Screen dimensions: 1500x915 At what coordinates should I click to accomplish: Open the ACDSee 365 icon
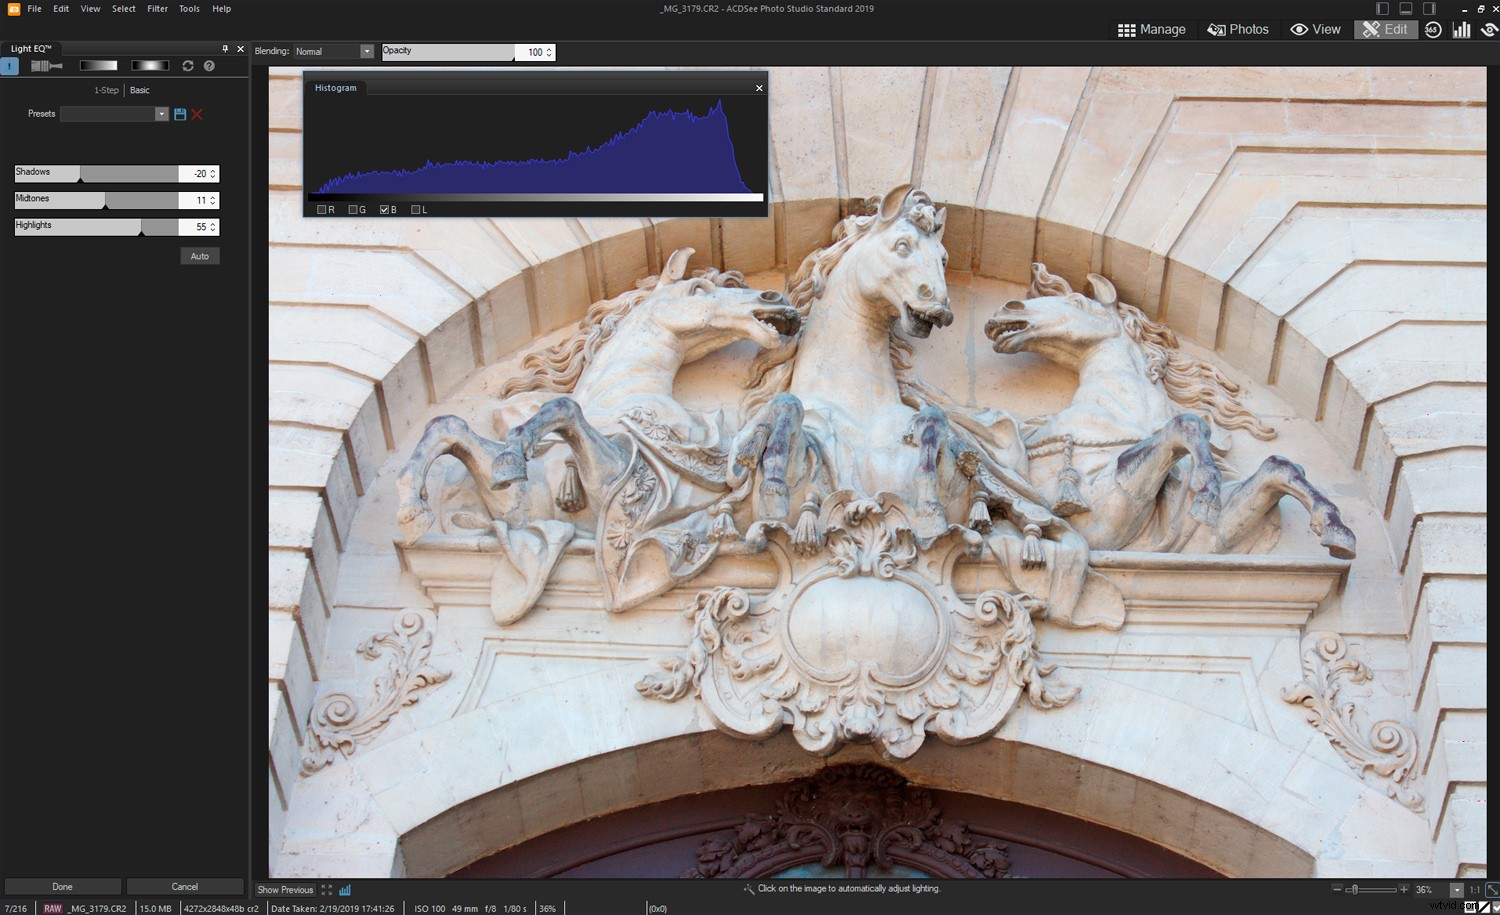point(1433,29)
